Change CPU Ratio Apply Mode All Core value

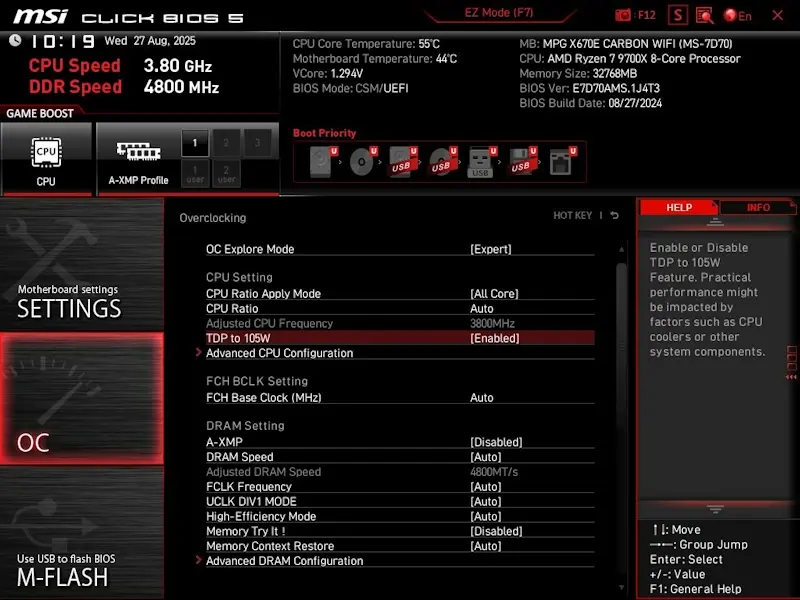[x=494, y=293]
